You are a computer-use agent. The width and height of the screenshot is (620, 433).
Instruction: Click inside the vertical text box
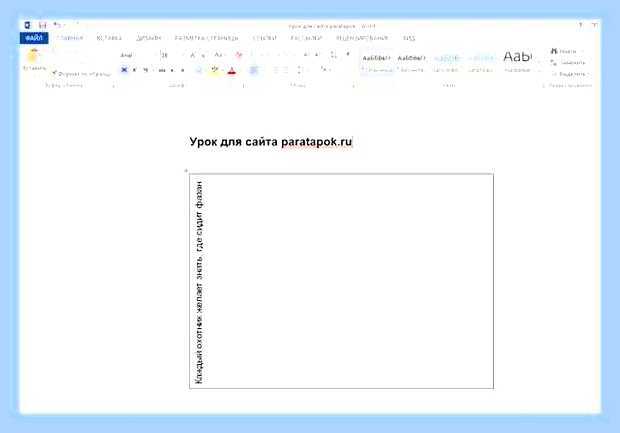[x=341, y=281]
